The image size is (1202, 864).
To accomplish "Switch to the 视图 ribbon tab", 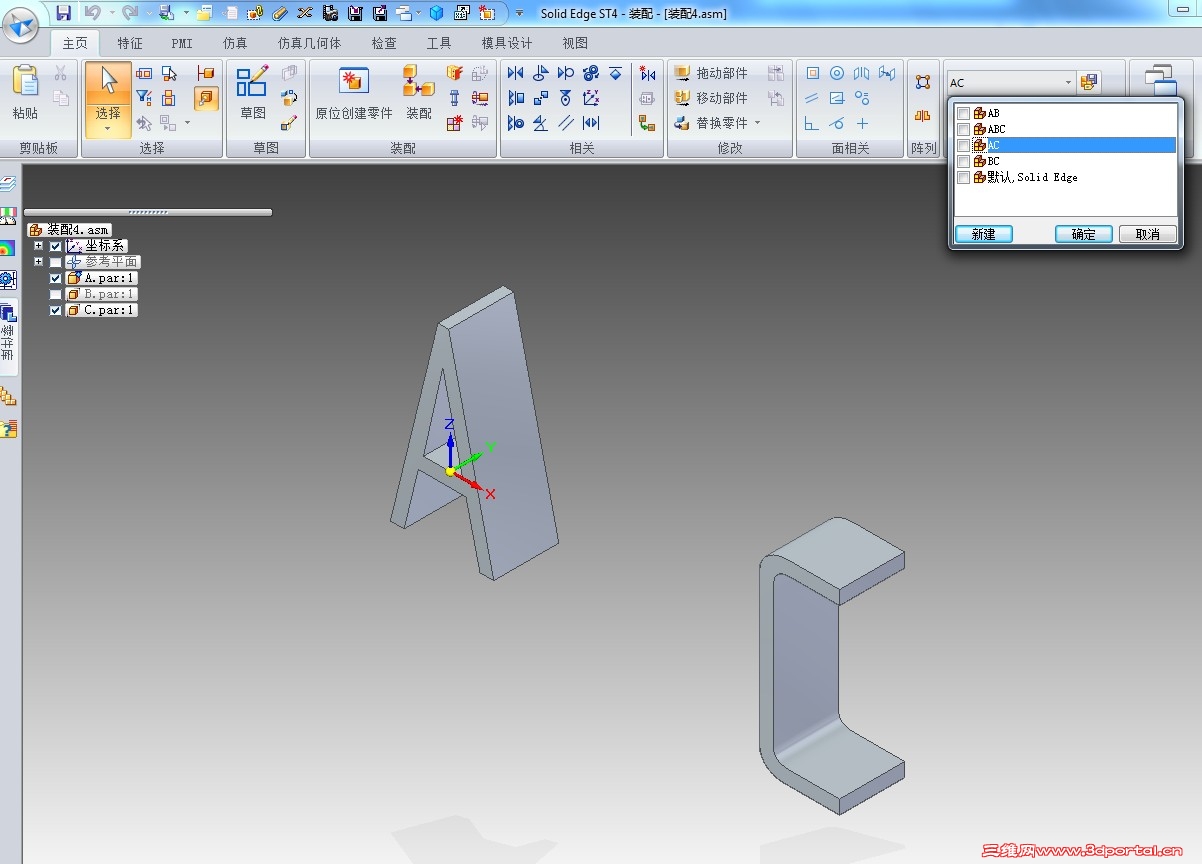I will pos(575,43).
